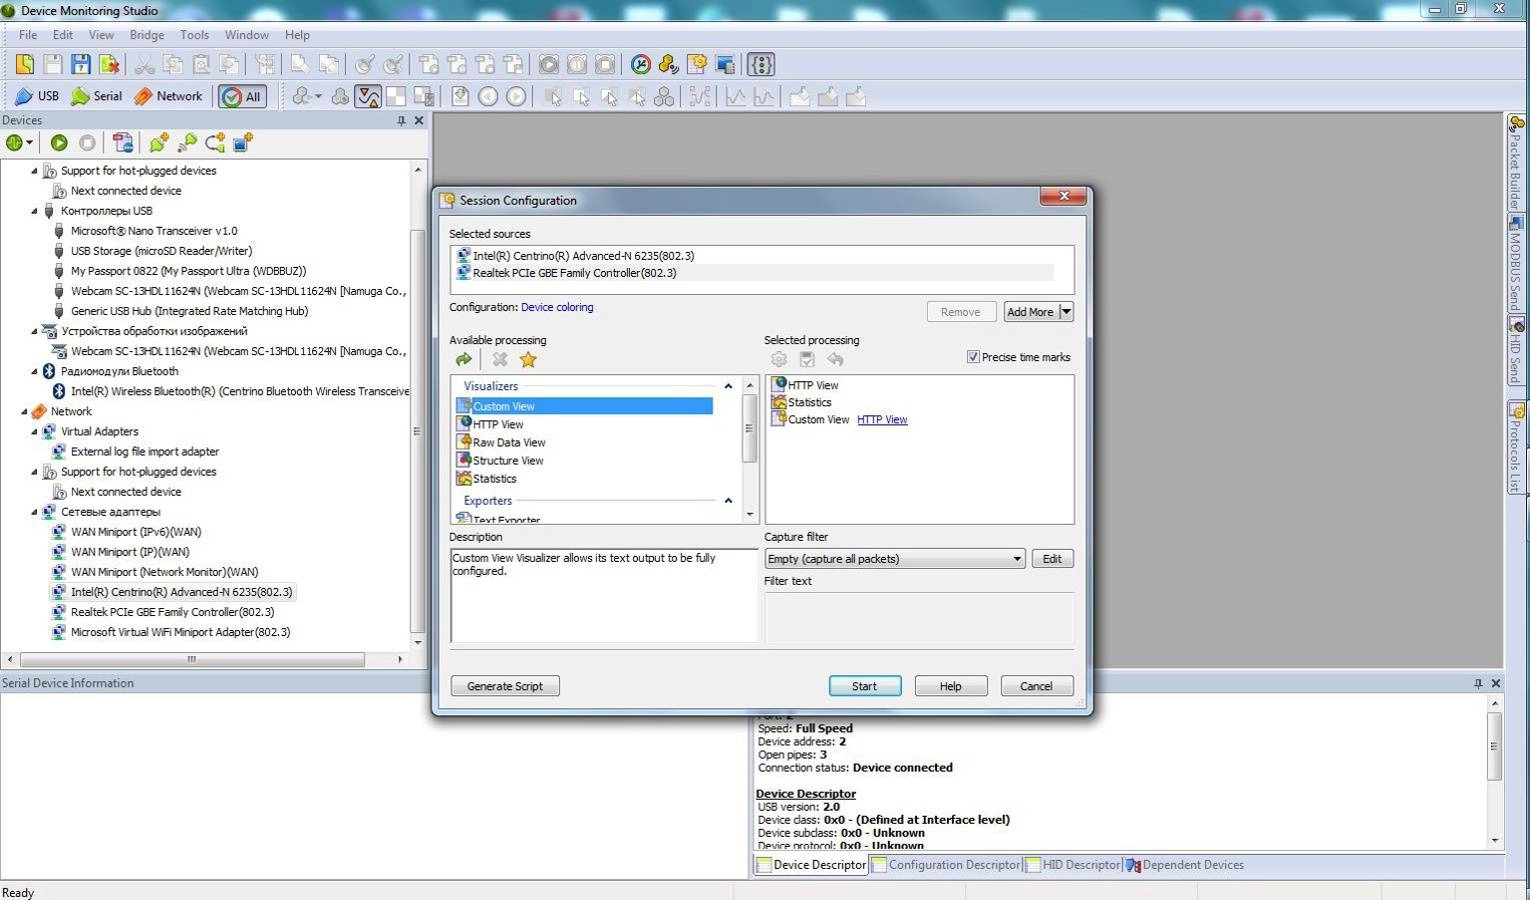This screenshot has height=900, width=1530.
Task: Toggle the All devices filter
Action: point(242,96)
